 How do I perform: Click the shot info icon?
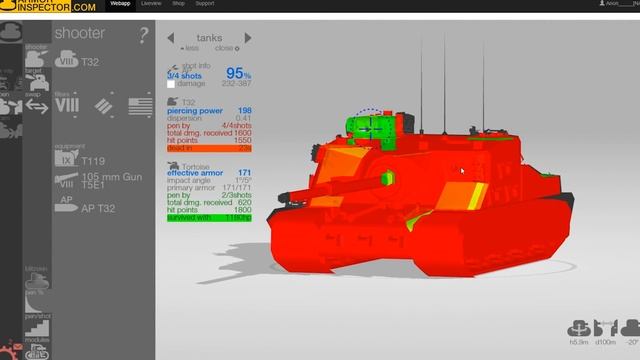click(173, 68)
